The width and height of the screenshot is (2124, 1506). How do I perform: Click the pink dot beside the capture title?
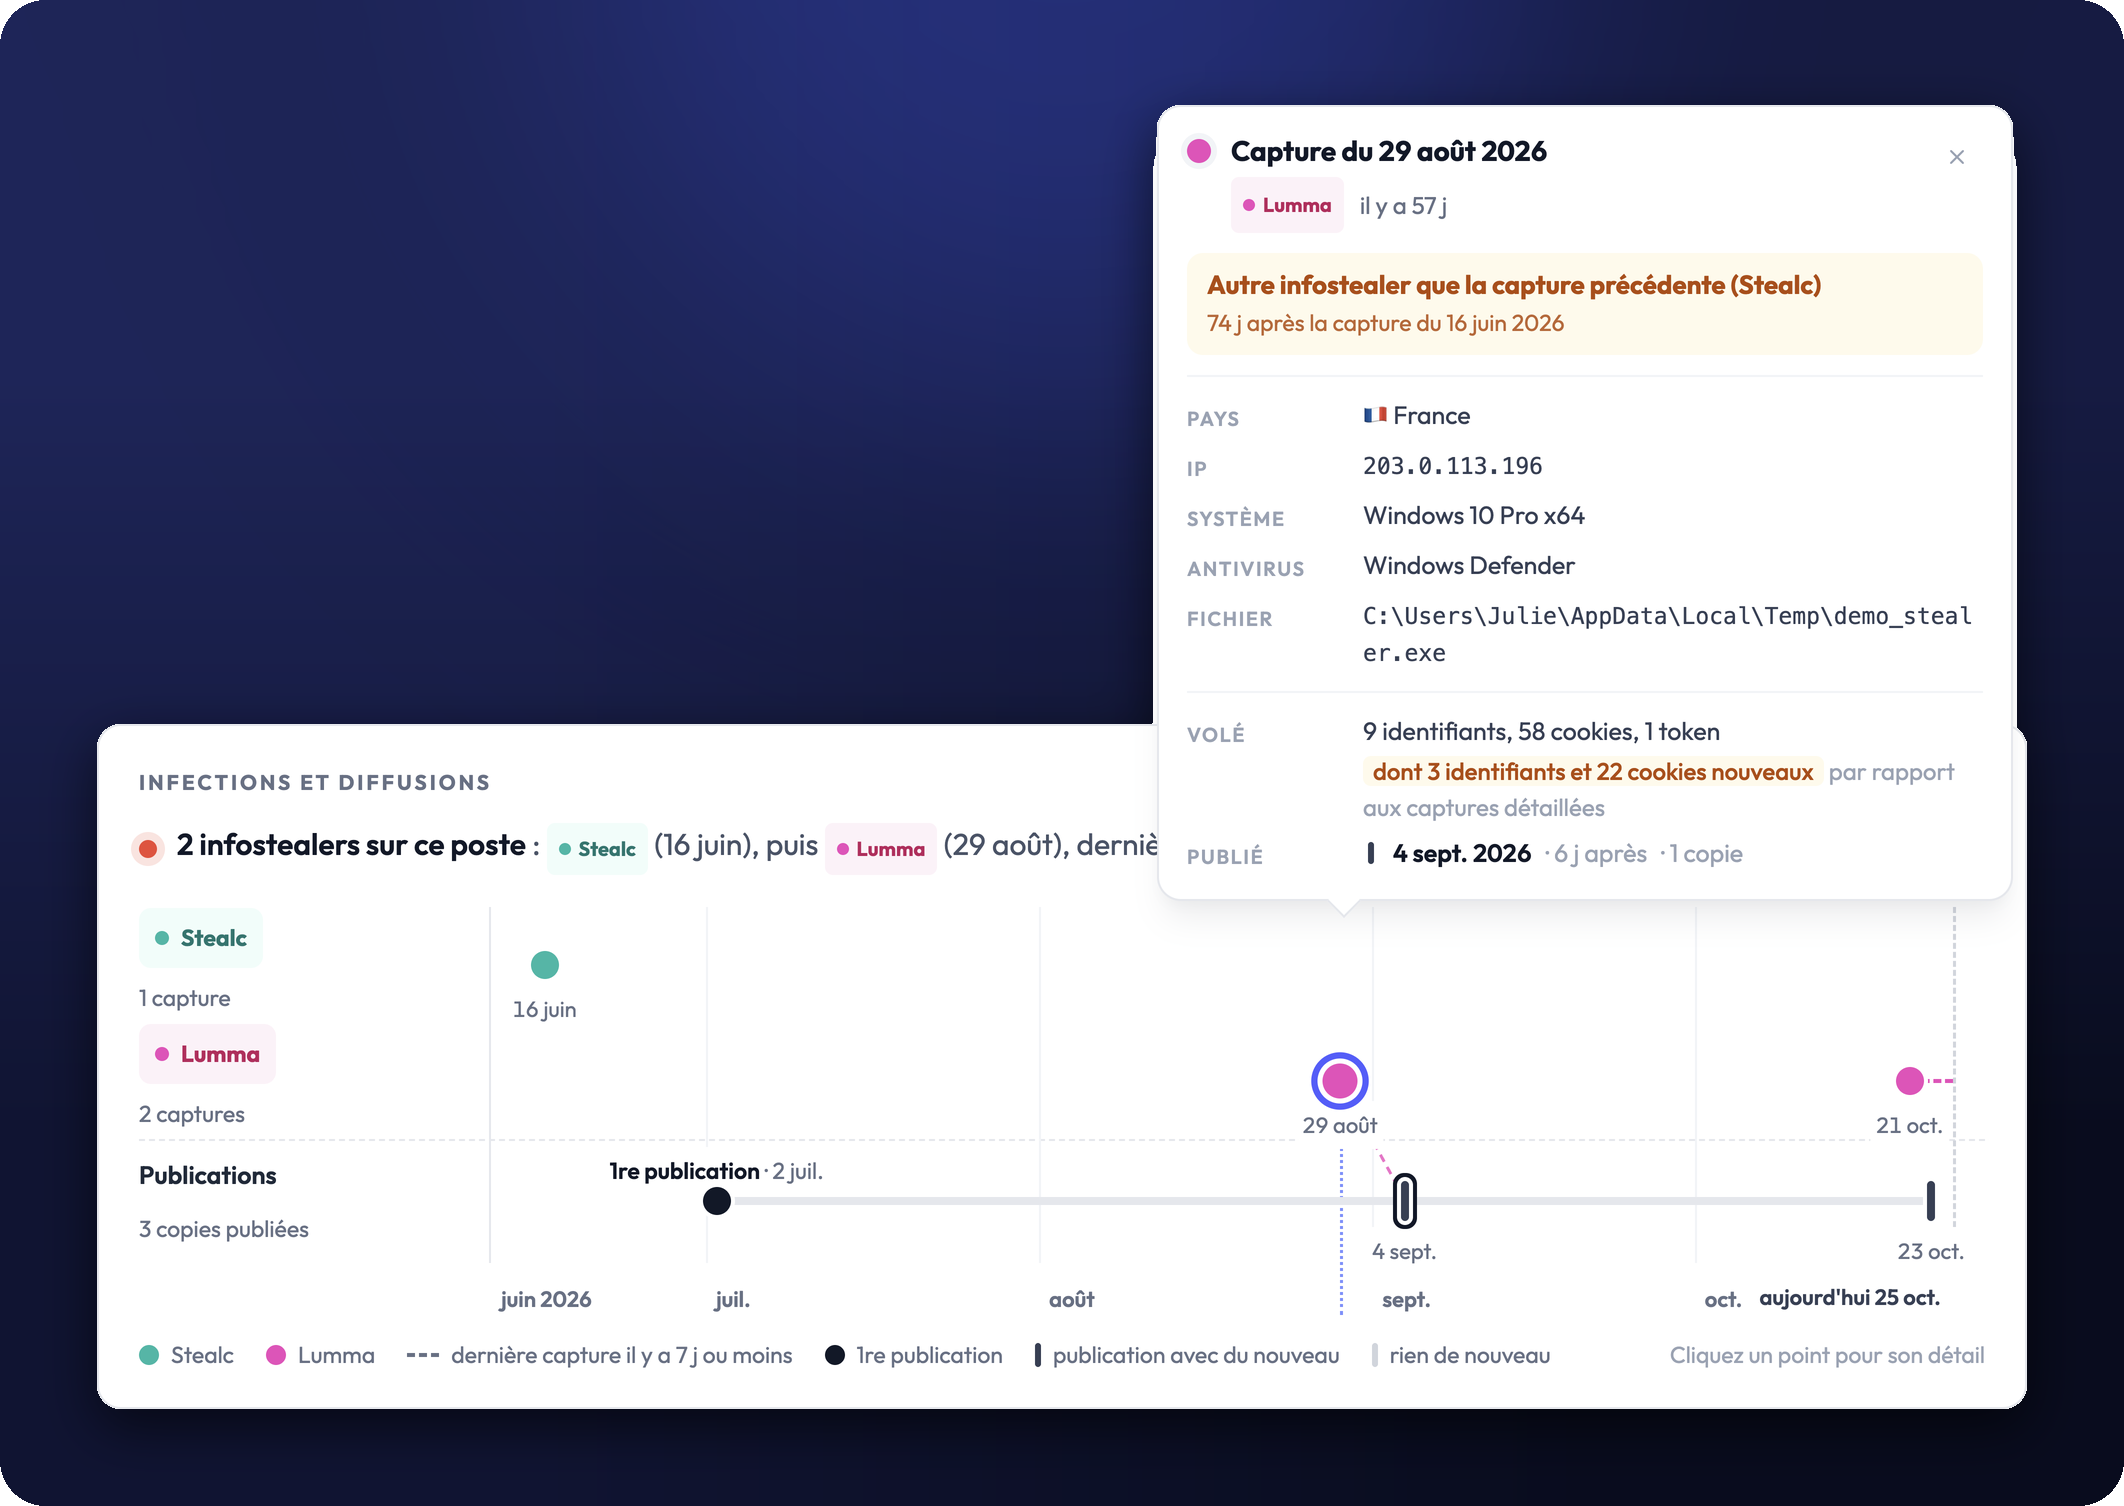(1199, 151)
